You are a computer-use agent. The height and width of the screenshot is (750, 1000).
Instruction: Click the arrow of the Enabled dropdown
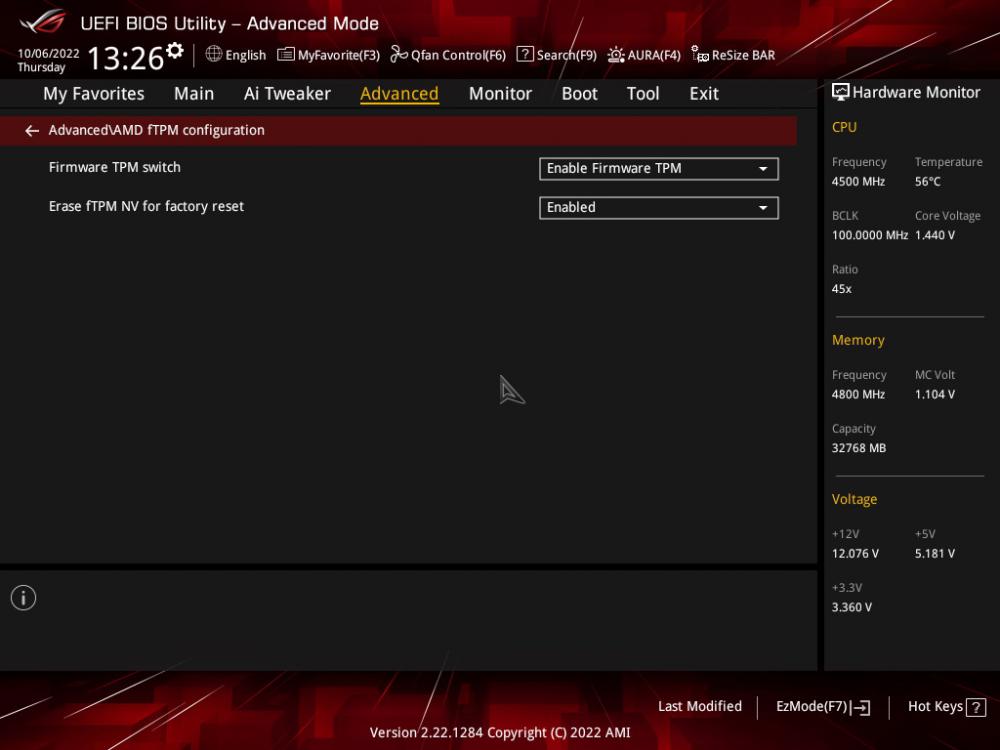point(763,208)
